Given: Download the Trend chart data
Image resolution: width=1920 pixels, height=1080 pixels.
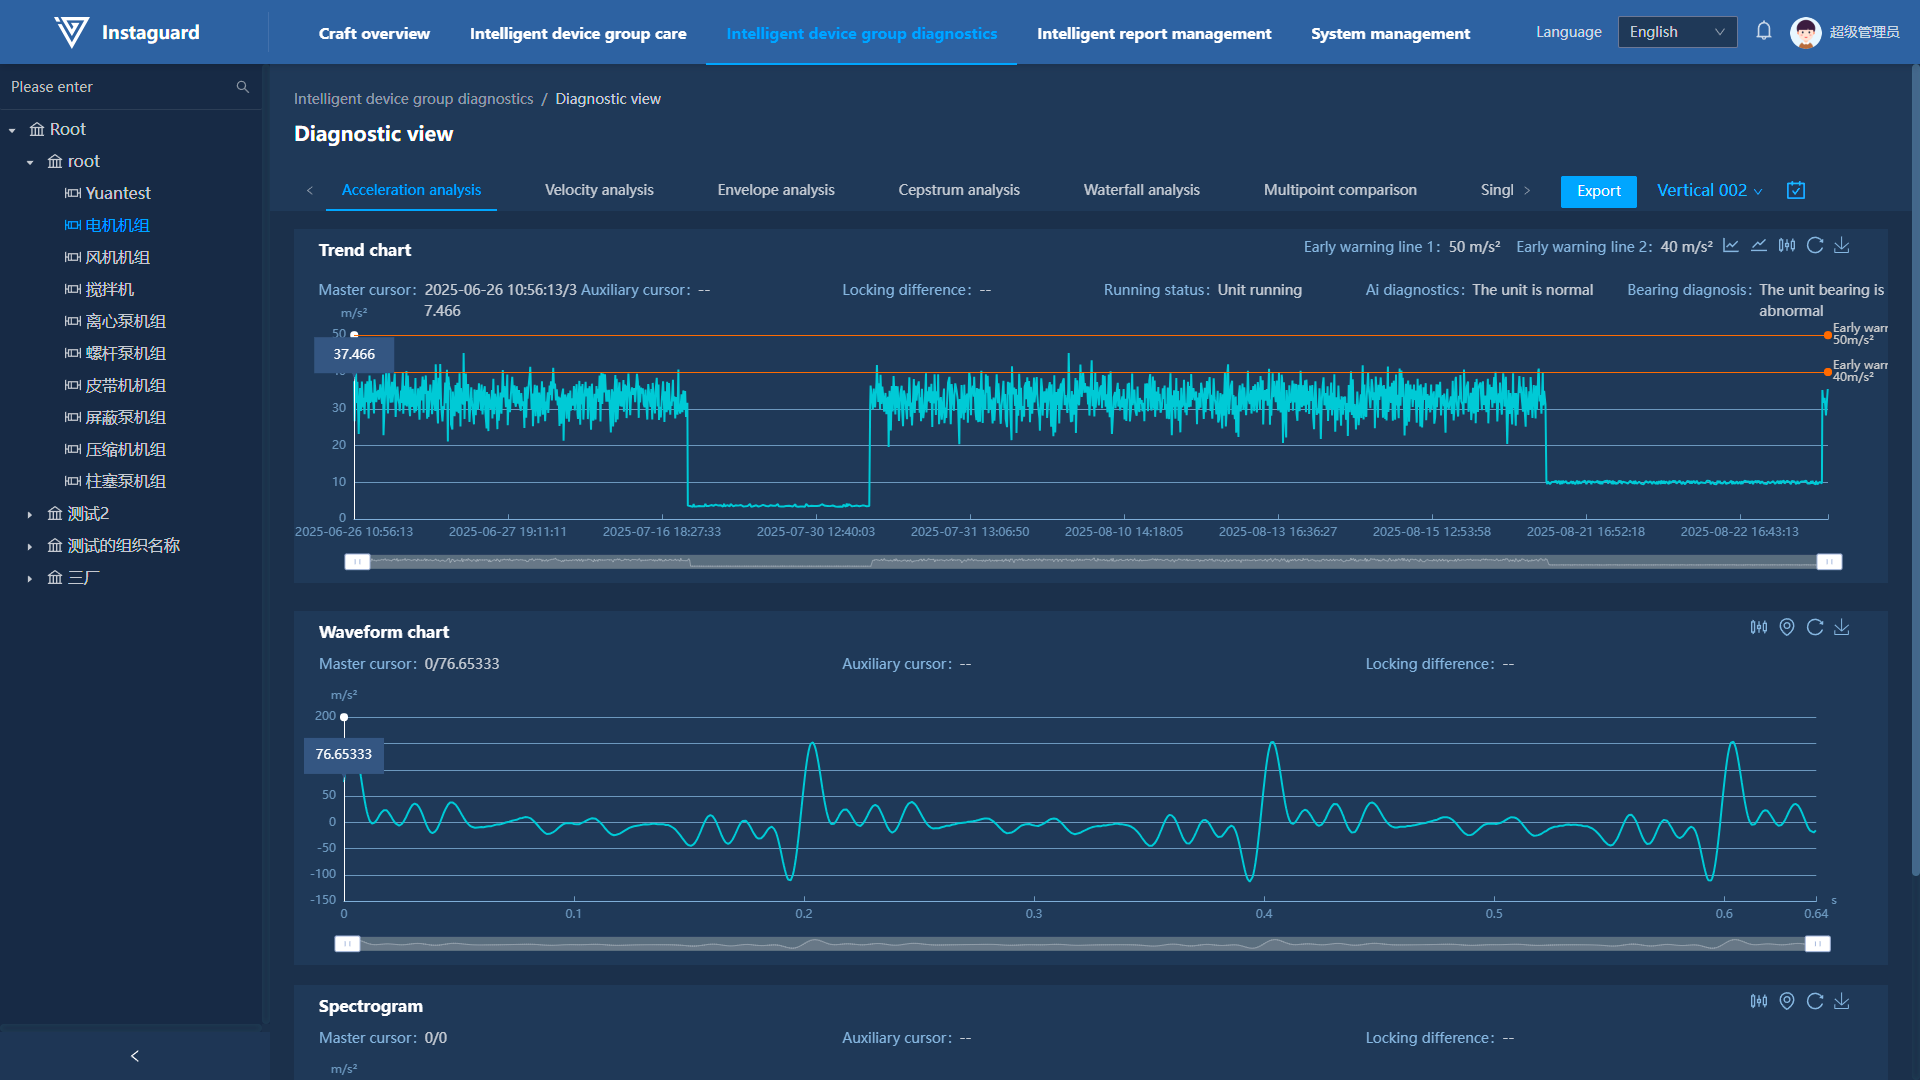Looking at the screenshot, I should [1842, 246].
